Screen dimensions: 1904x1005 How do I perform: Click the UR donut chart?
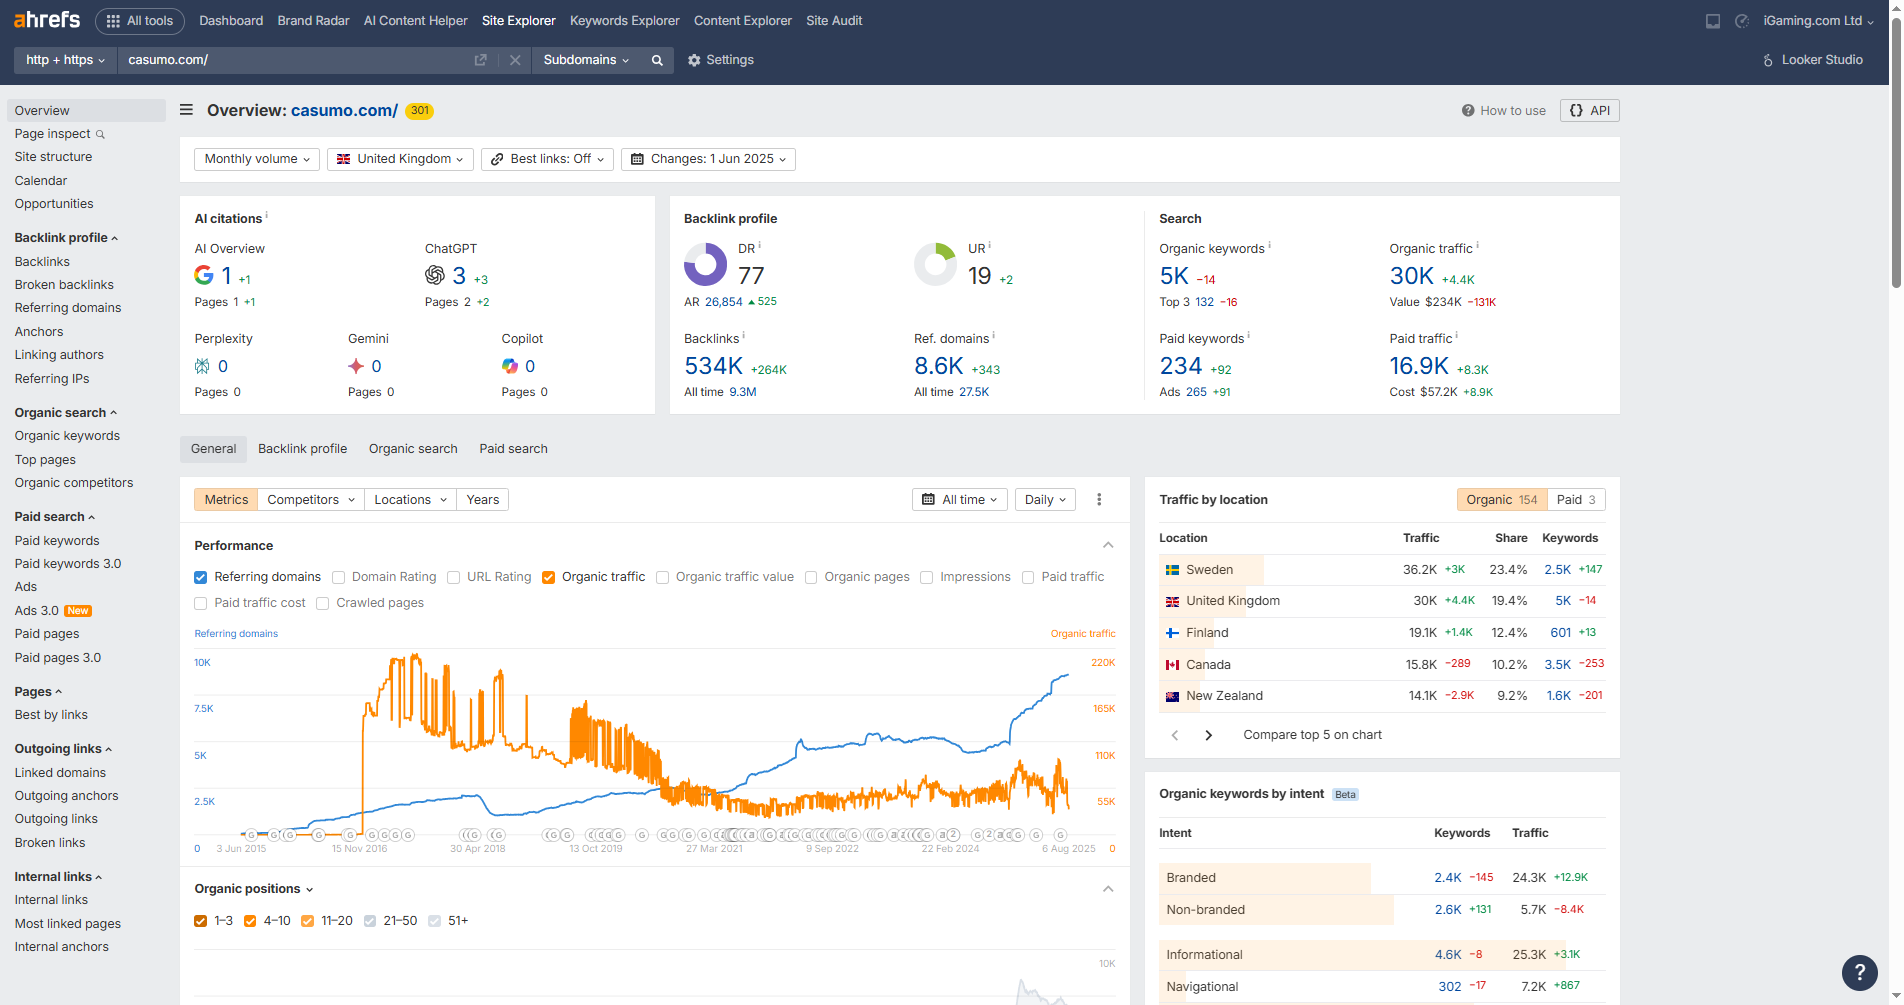click(936, 264)
